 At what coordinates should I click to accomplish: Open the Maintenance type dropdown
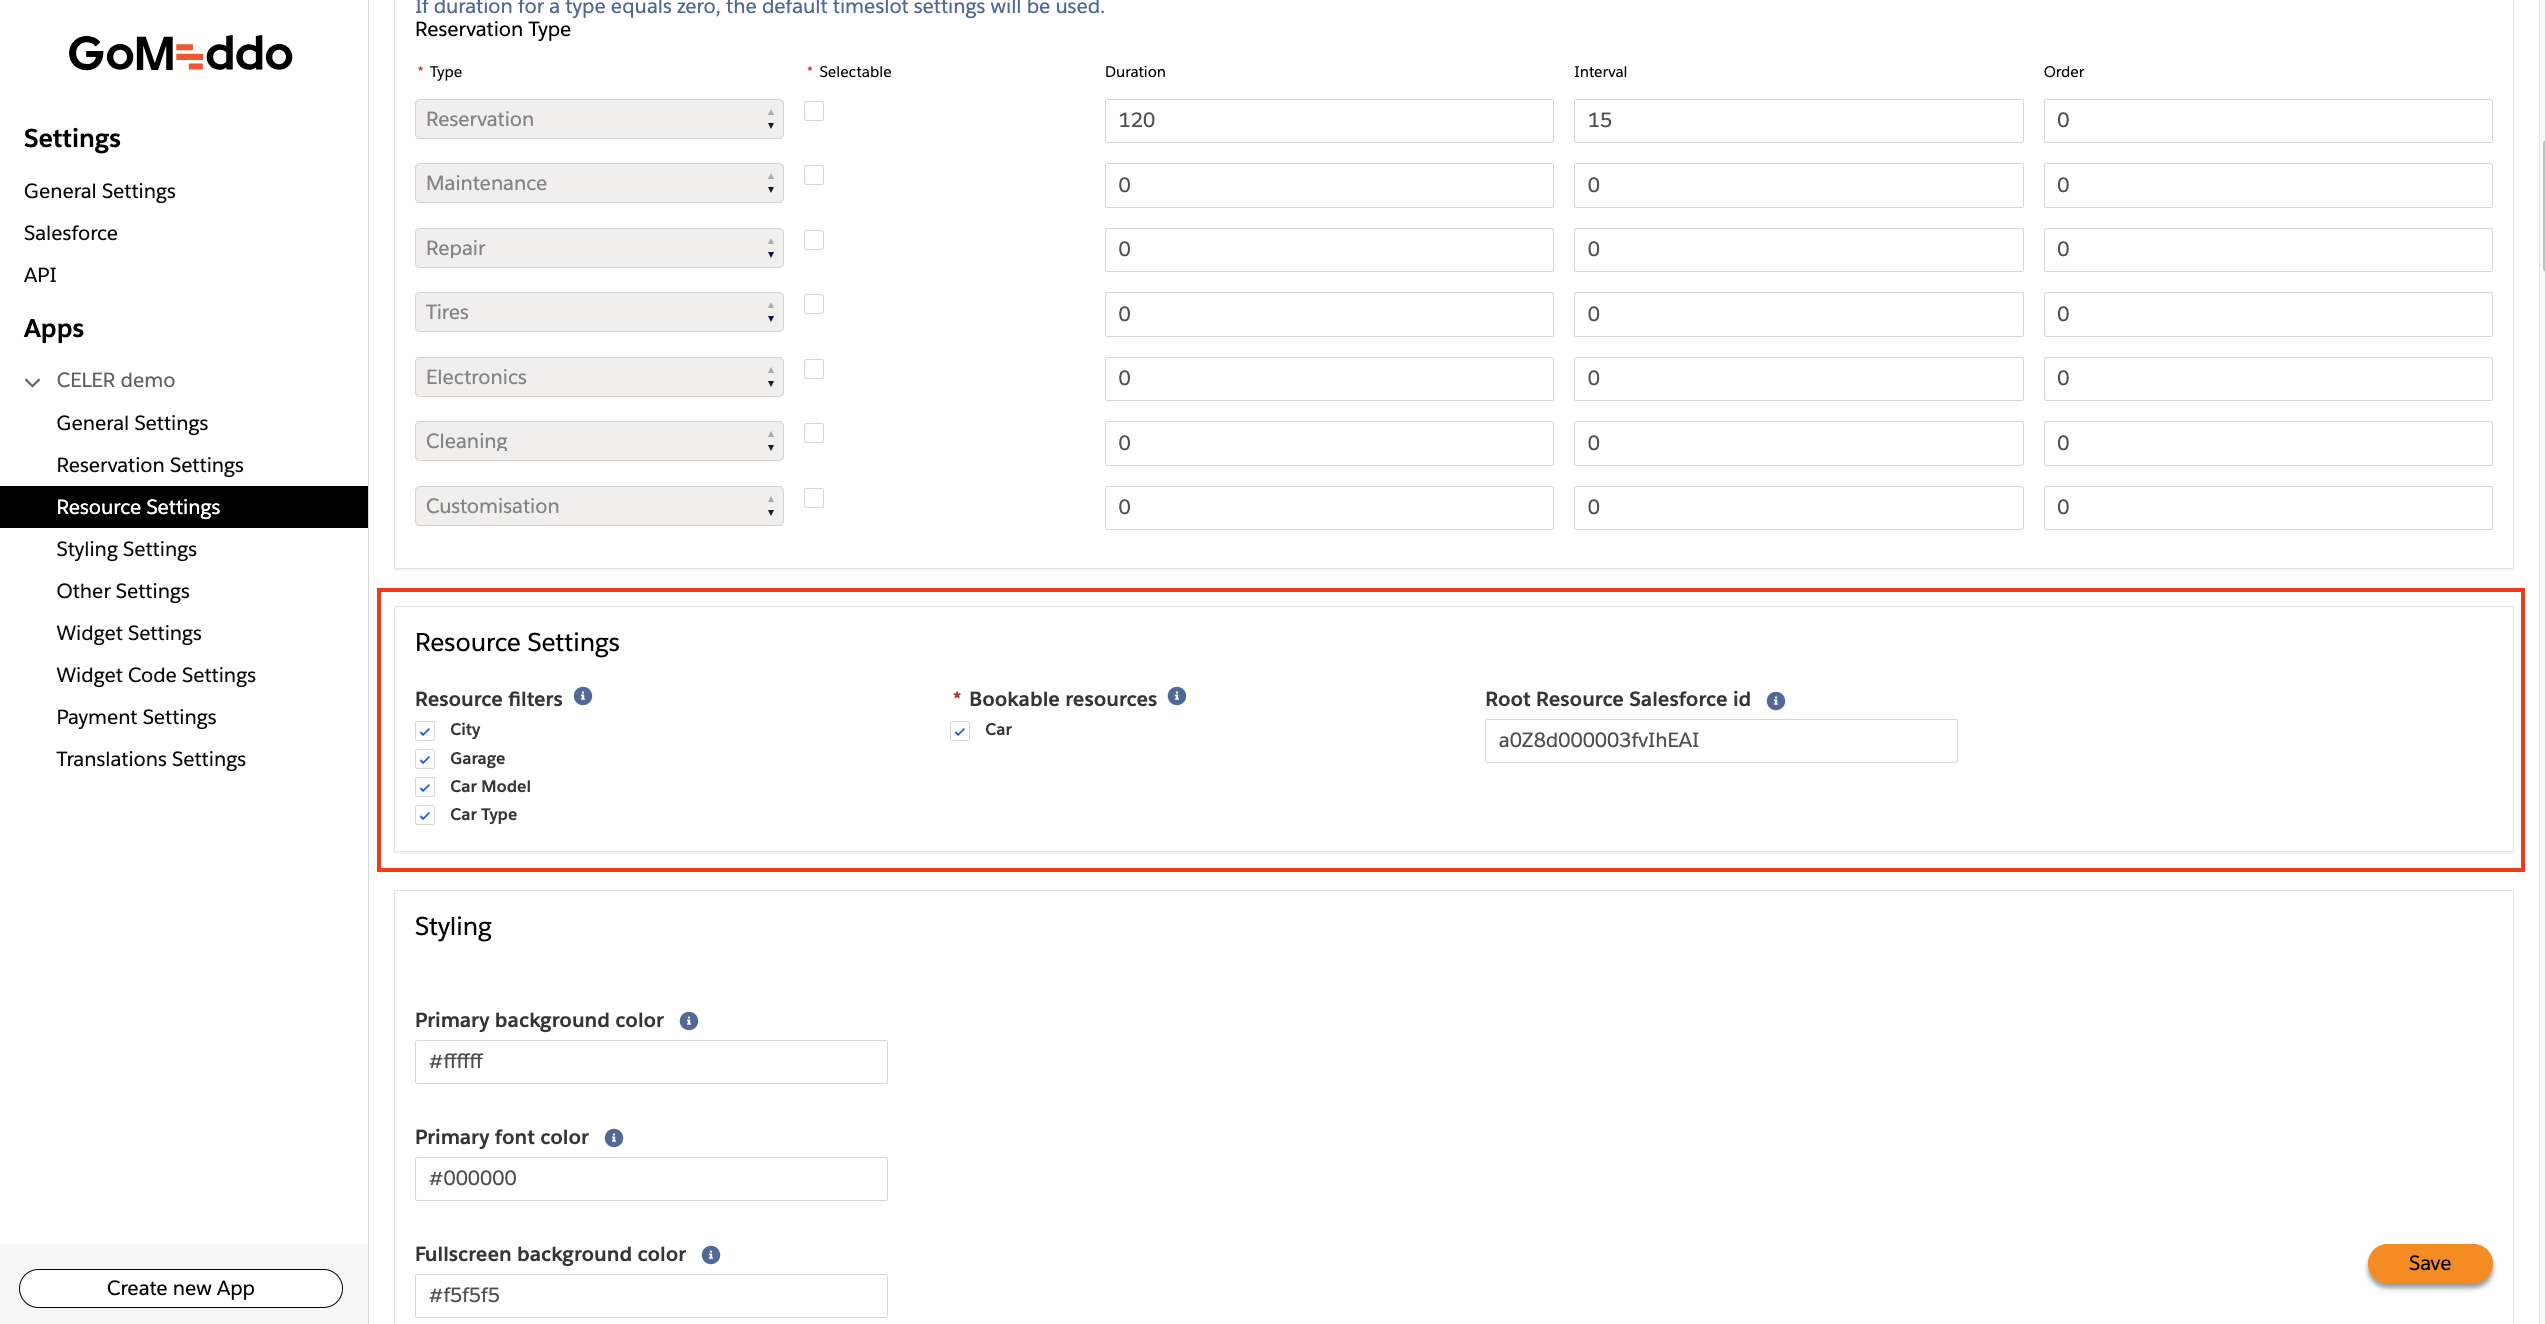(598, 183)
